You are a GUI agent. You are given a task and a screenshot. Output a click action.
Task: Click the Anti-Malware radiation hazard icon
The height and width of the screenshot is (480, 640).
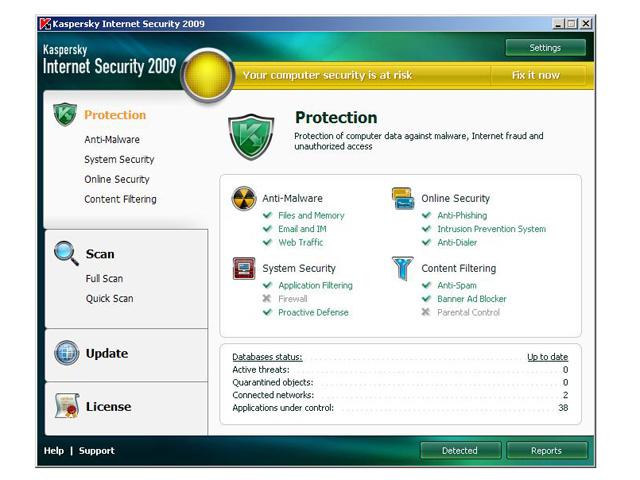(x=244, y=198)
